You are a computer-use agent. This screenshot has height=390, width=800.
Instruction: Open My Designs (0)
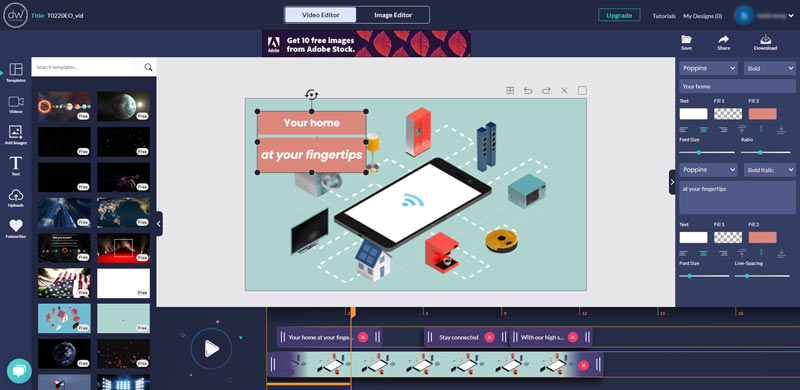(x=703, y=16)
